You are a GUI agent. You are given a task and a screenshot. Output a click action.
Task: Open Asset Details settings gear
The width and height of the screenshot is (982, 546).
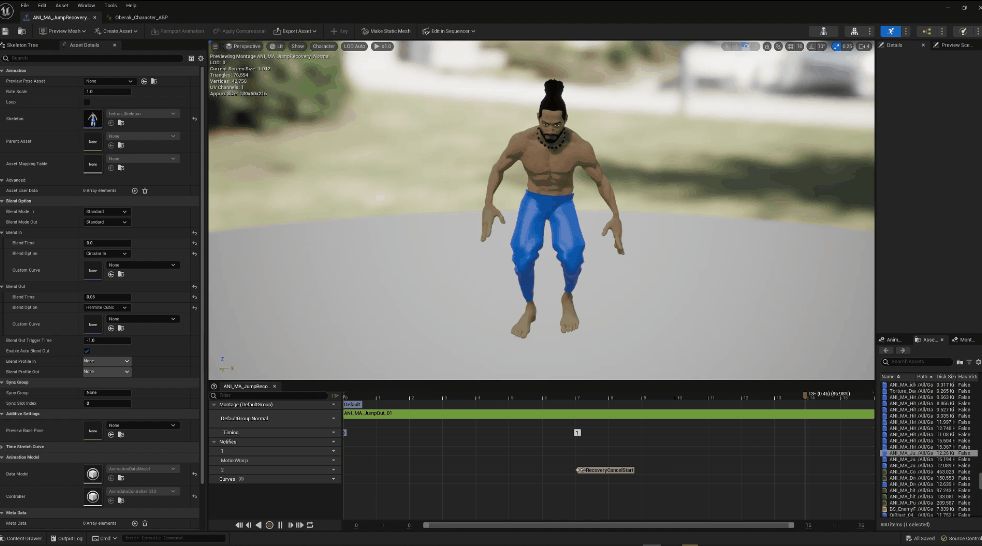coord(200,58)
